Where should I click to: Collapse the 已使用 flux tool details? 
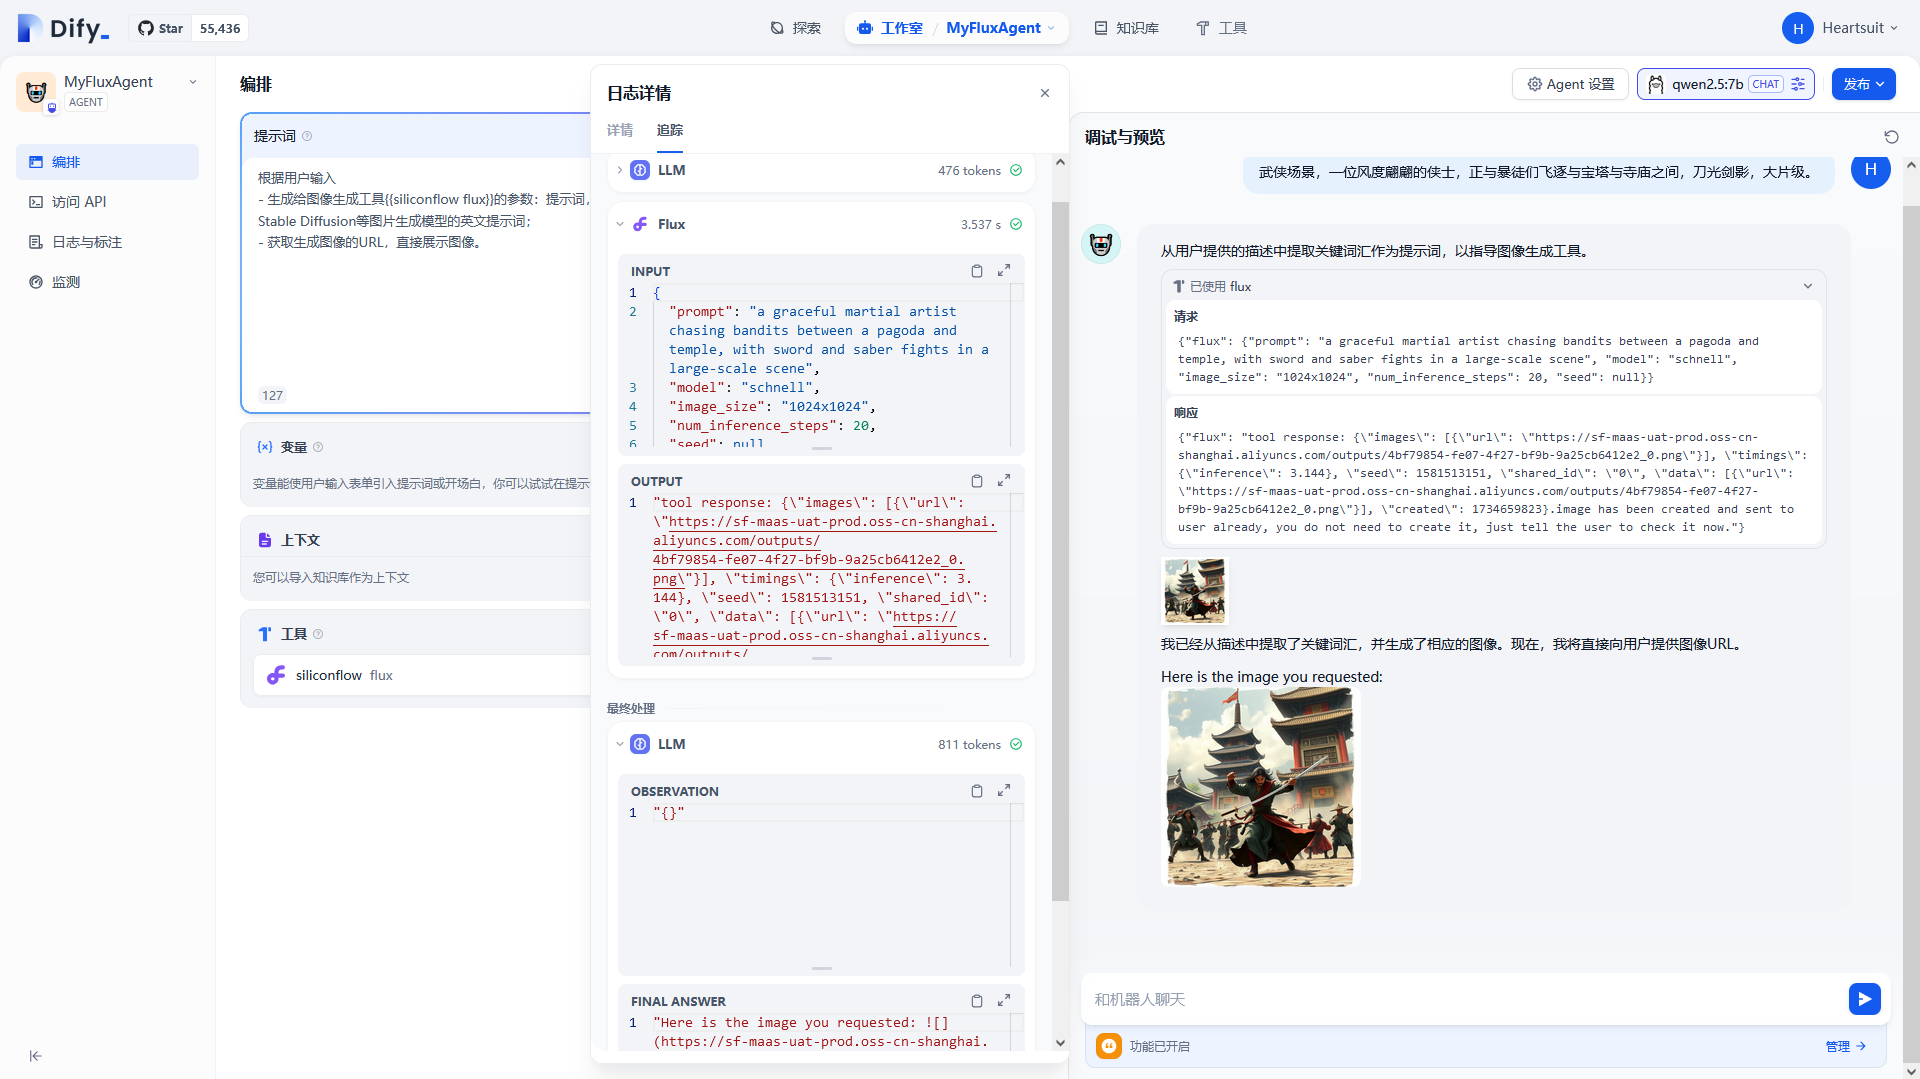click(x=1807, y=286)
